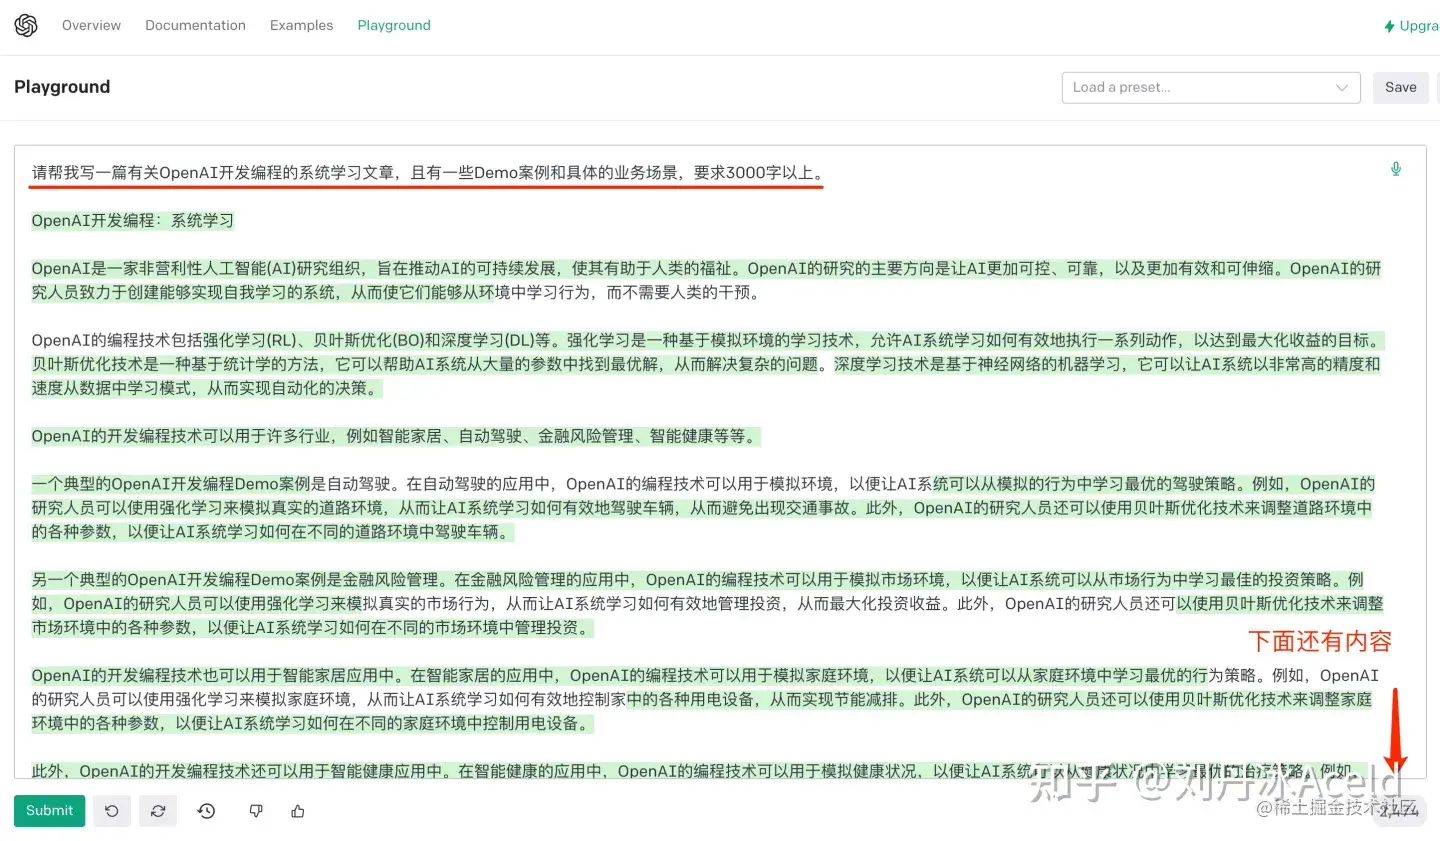Open the Load a preset dropdown
This screenshot has width=1440, height=841.
(1211, 87)
